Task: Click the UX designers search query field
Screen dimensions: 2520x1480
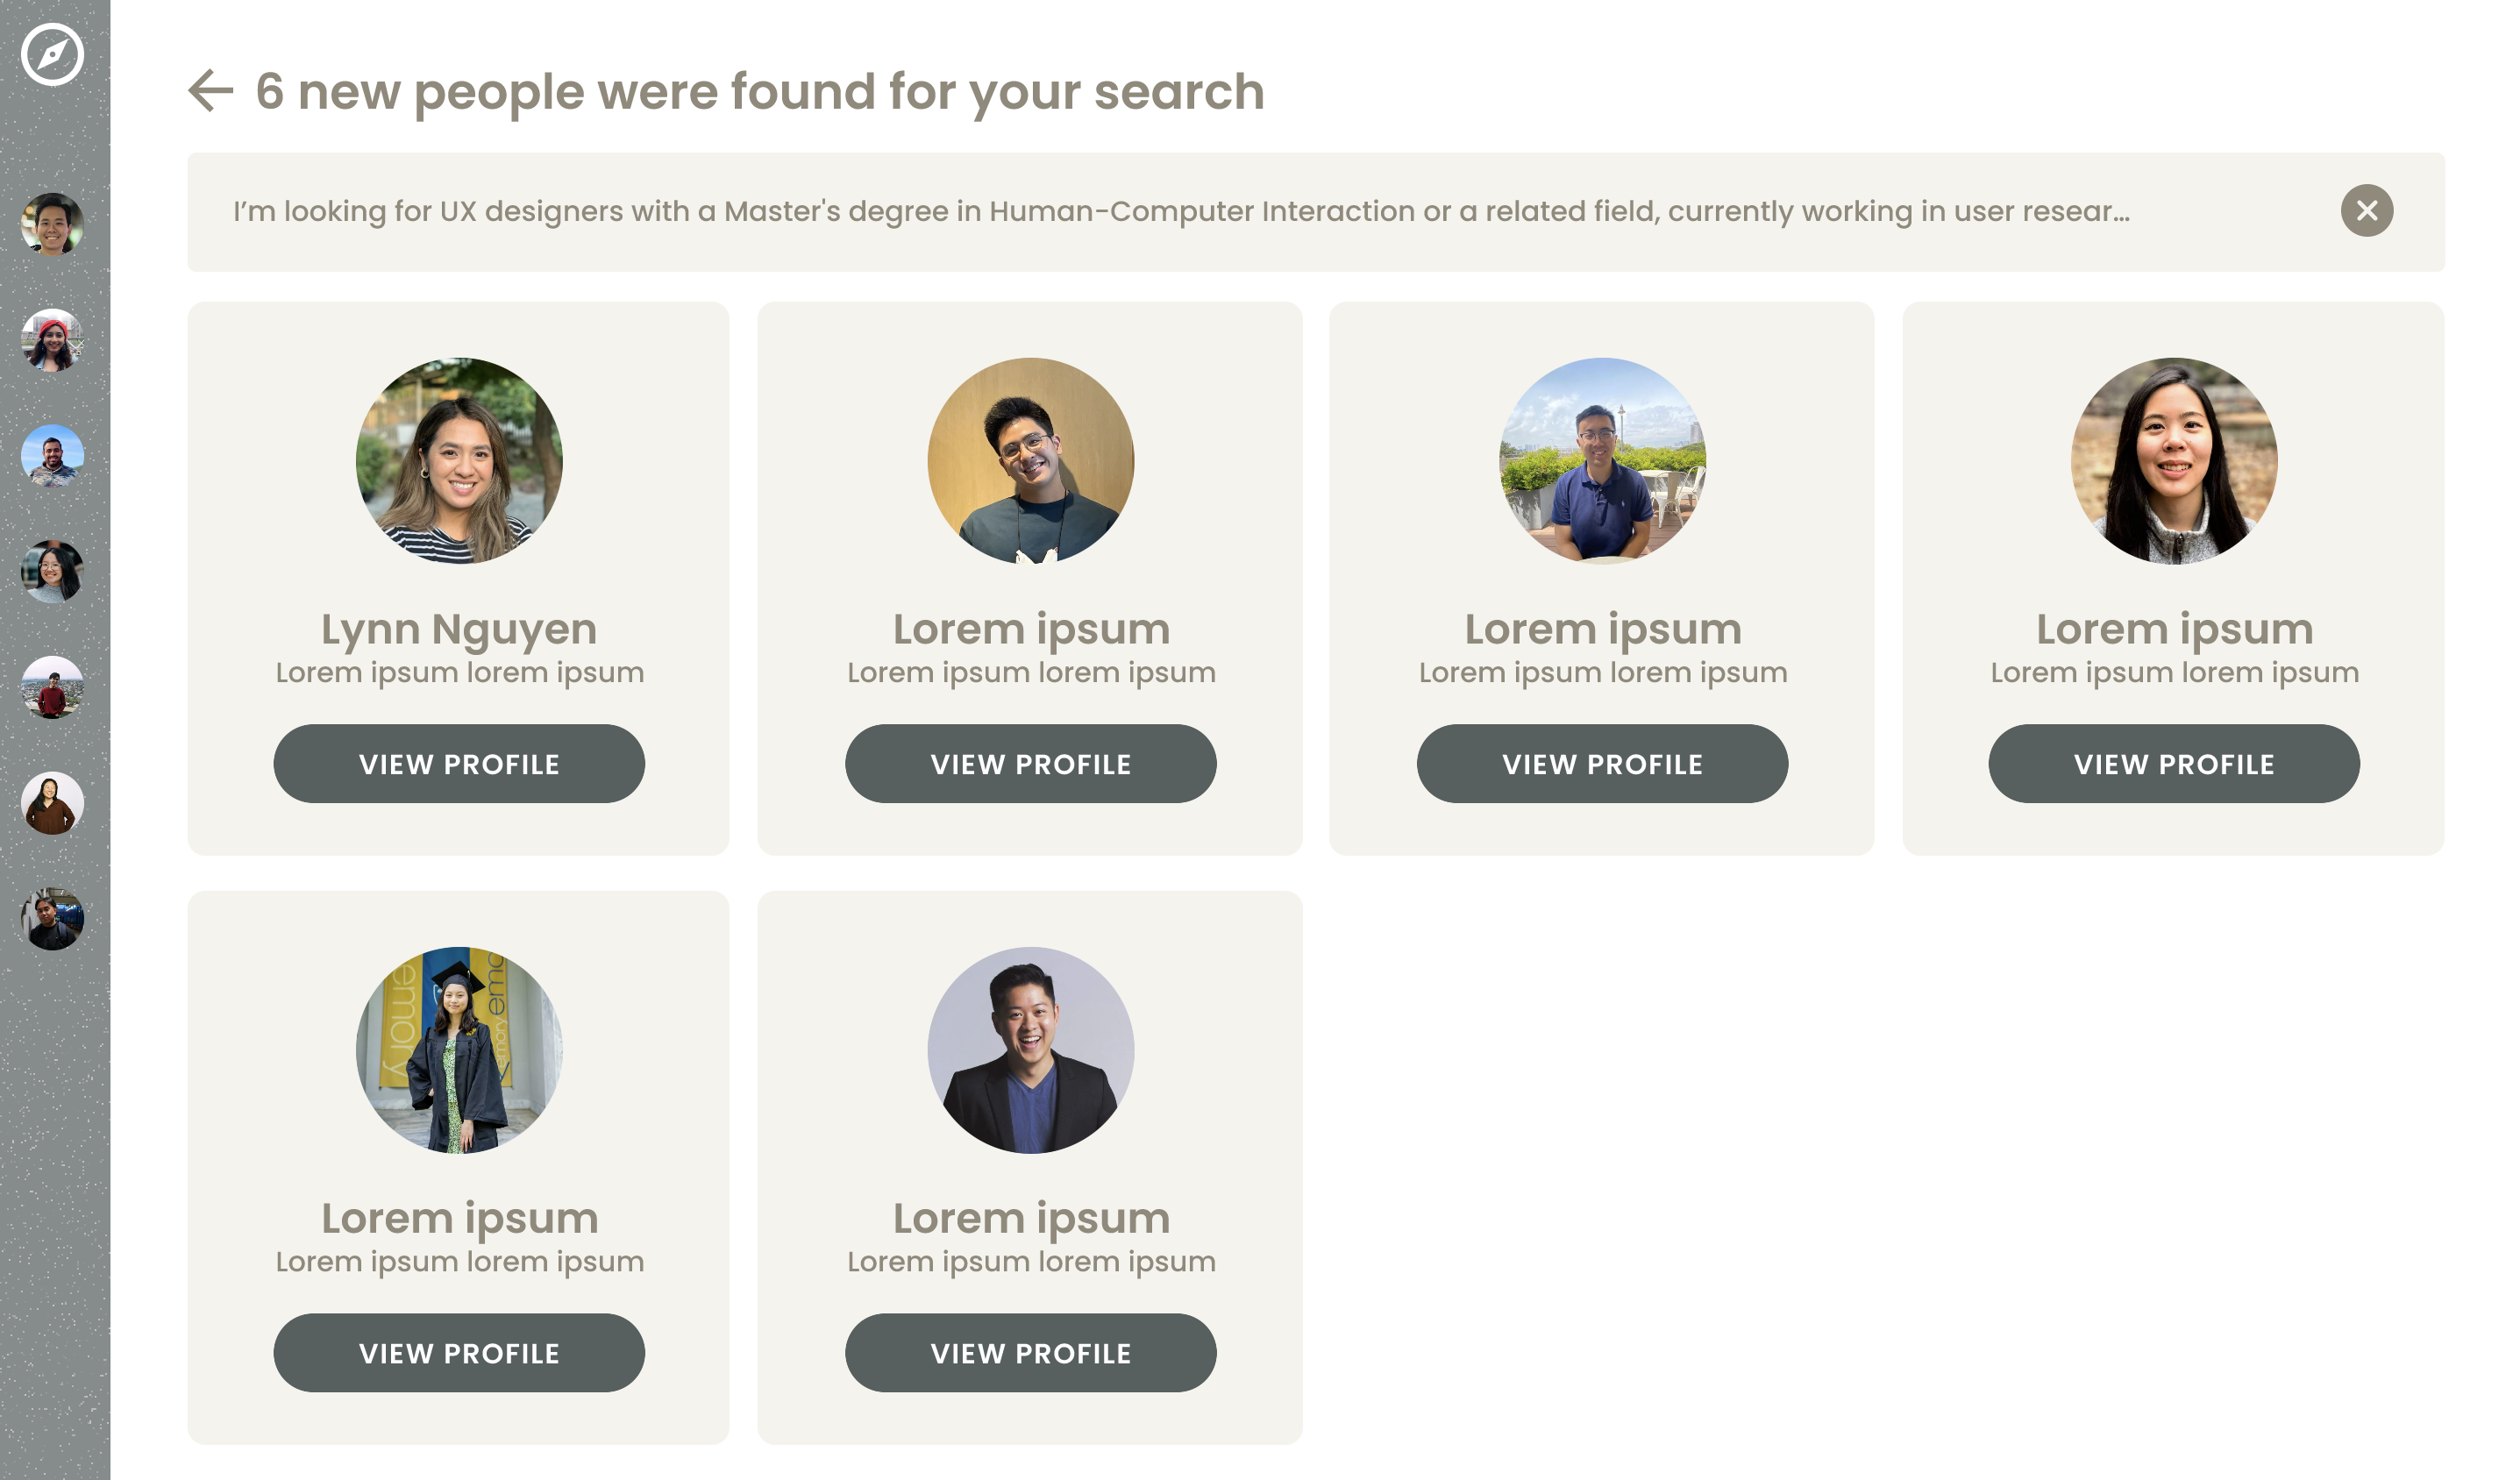Action: pyautogui.click(x=1180, y=212)
